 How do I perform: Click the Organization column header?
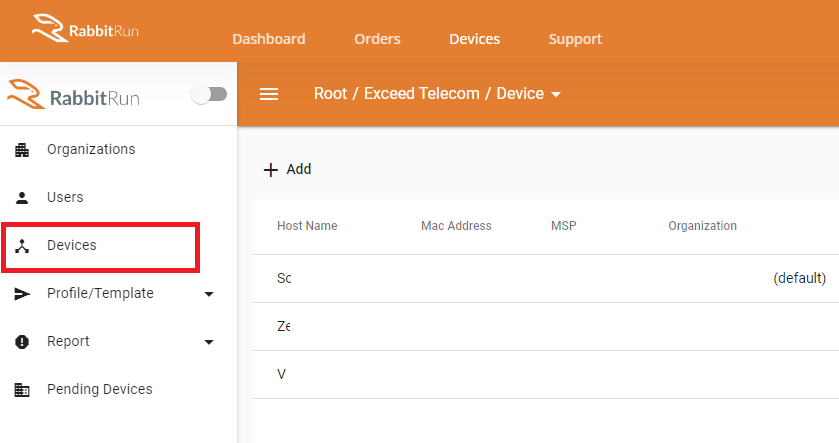702,226
